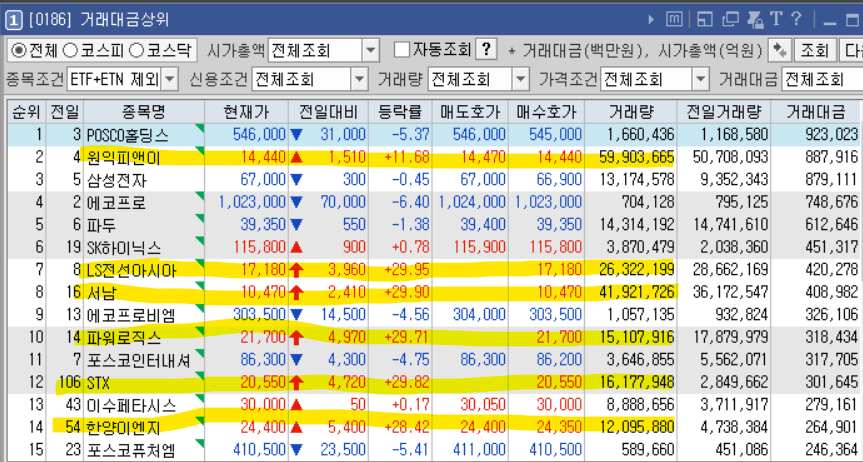Click the 조회 search button
The width and height of the screenshot is (863, 462).
point(814,51)
